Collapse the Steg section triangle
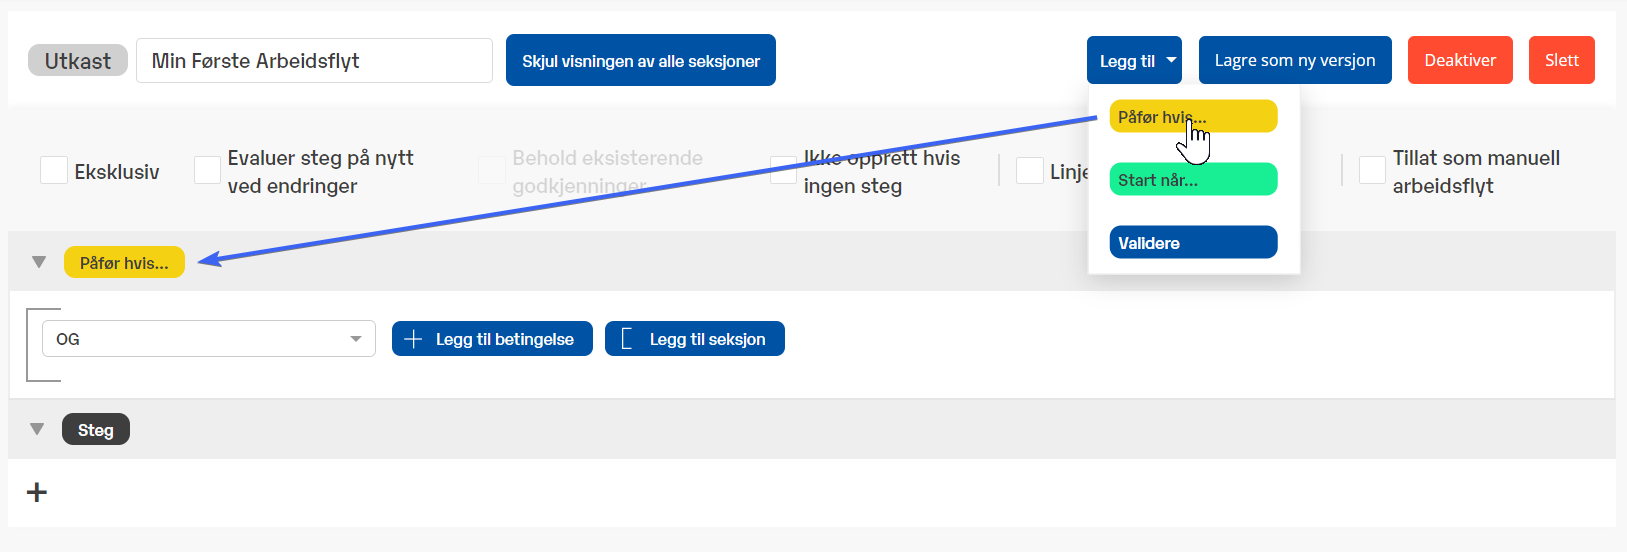1627x552 pixels. click(37, 429)
